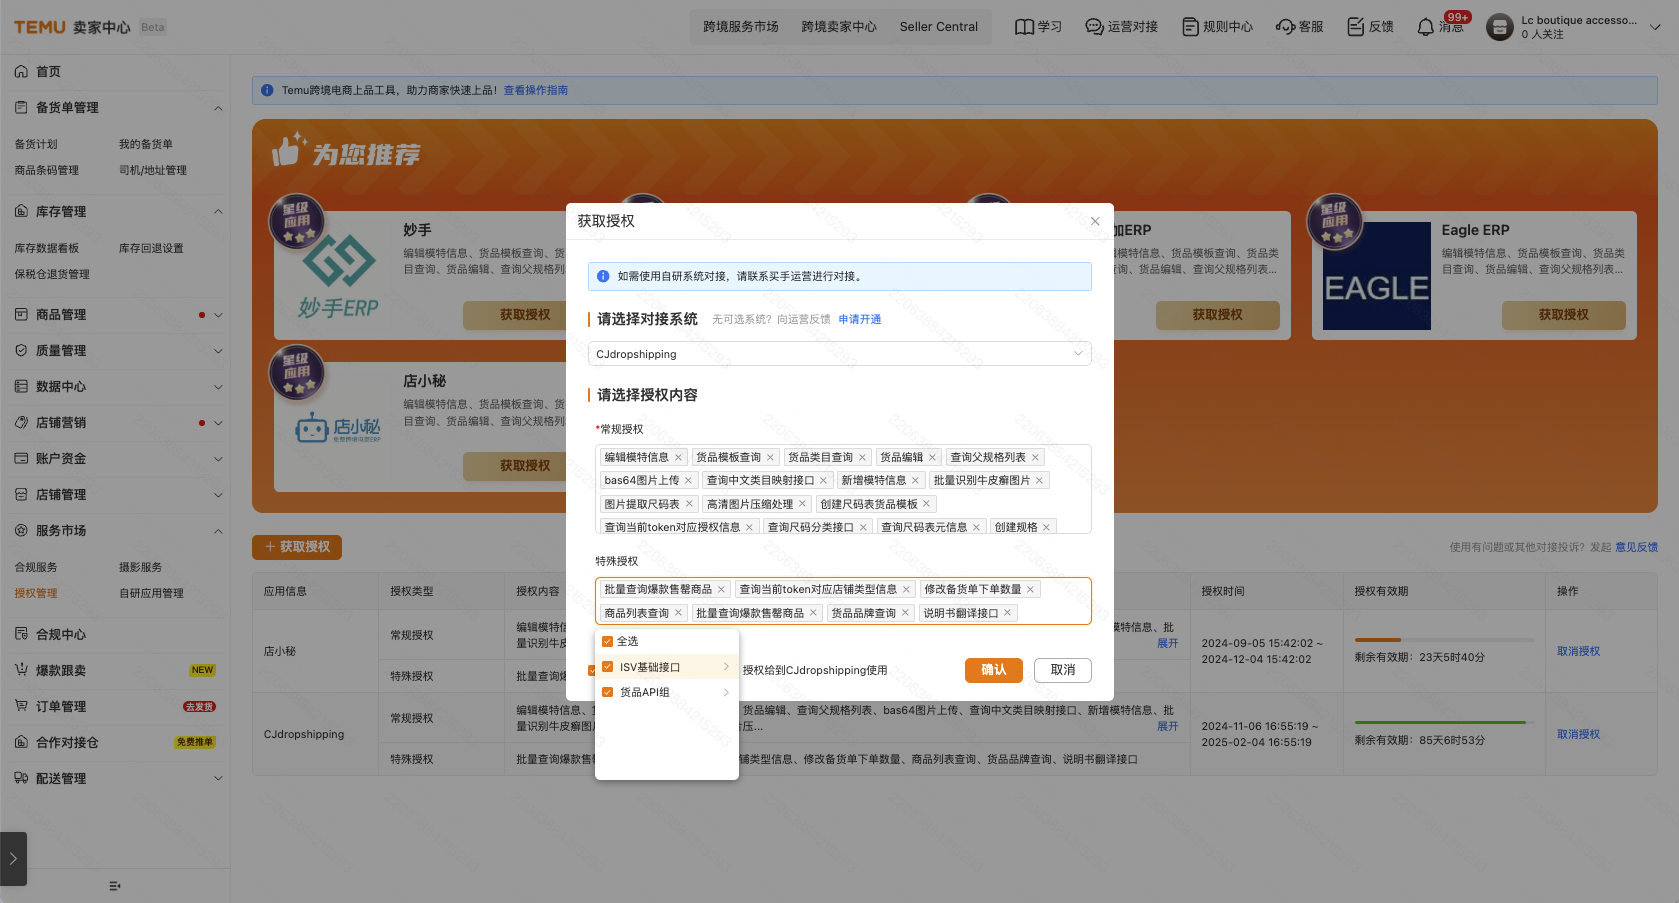Switch to 跨境卖家中心 tab

(839, 27)
